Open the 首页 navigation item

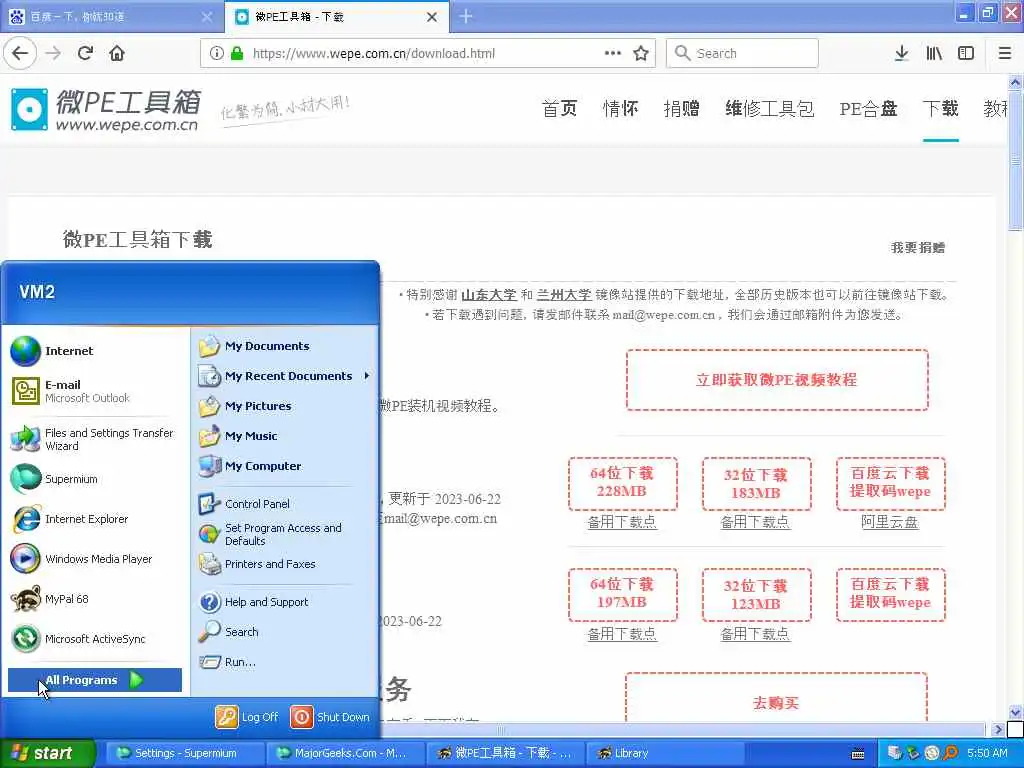coord(560,108)
